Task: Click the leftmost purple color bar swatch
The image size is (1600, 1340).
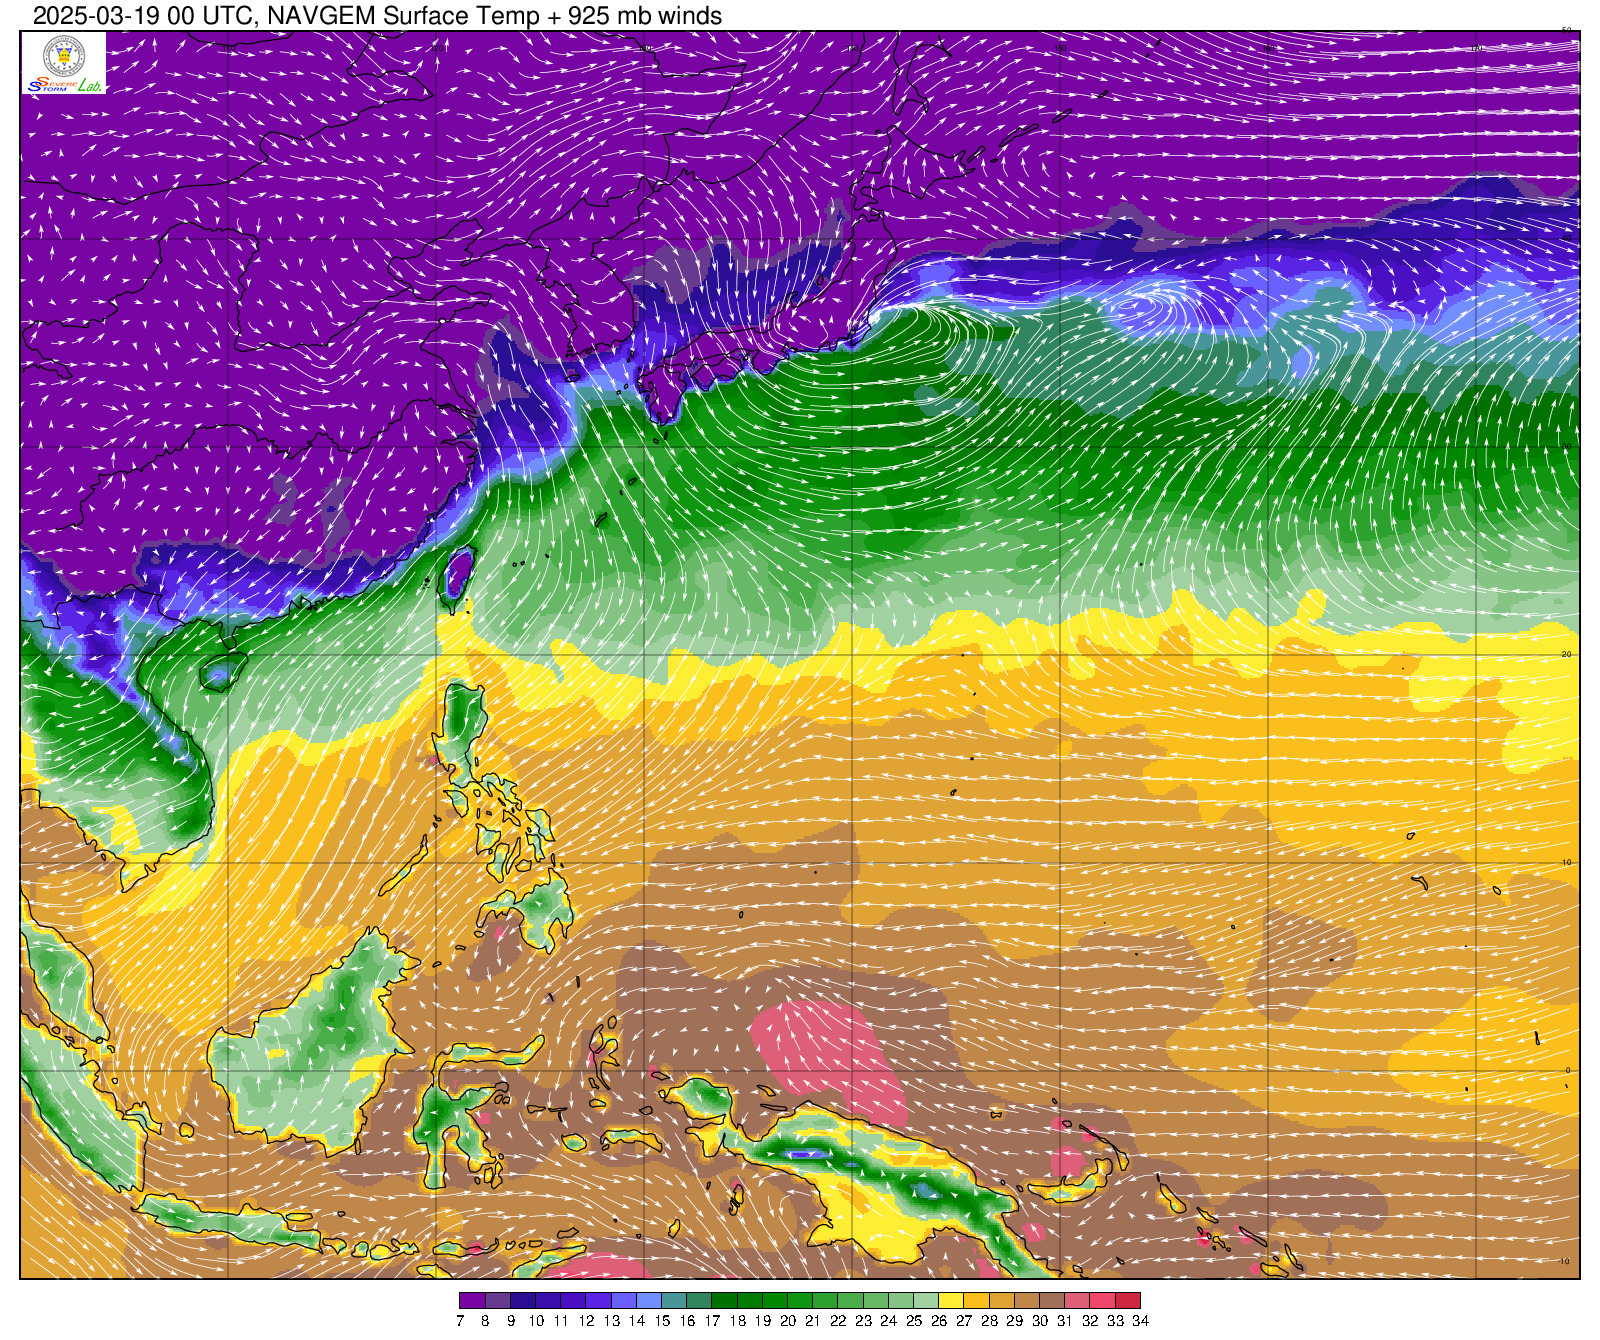Action: pos(472,1301)
